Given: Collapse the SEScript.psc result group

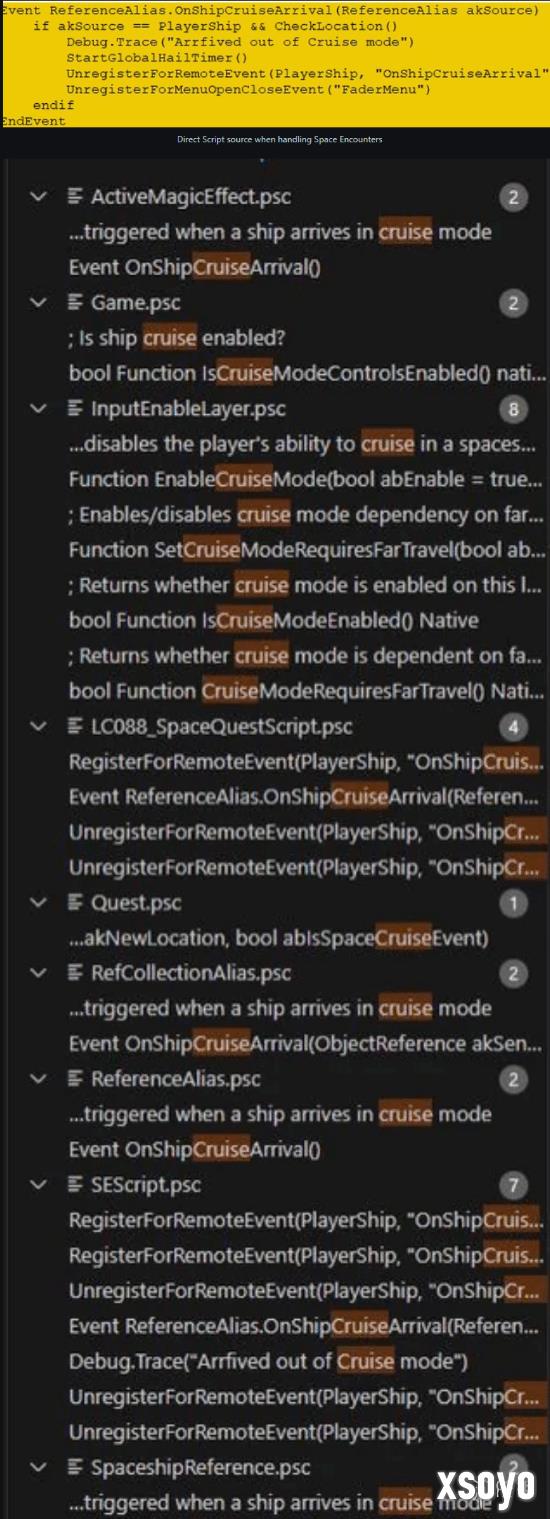Looking at the screenshot, I should click(x=38, y=1185).
